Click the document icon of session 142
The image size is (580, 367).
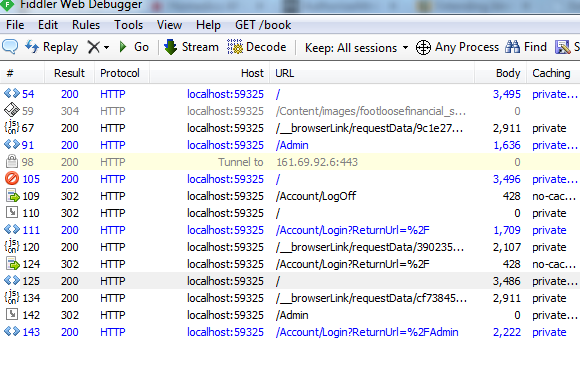tap(12, 314)
